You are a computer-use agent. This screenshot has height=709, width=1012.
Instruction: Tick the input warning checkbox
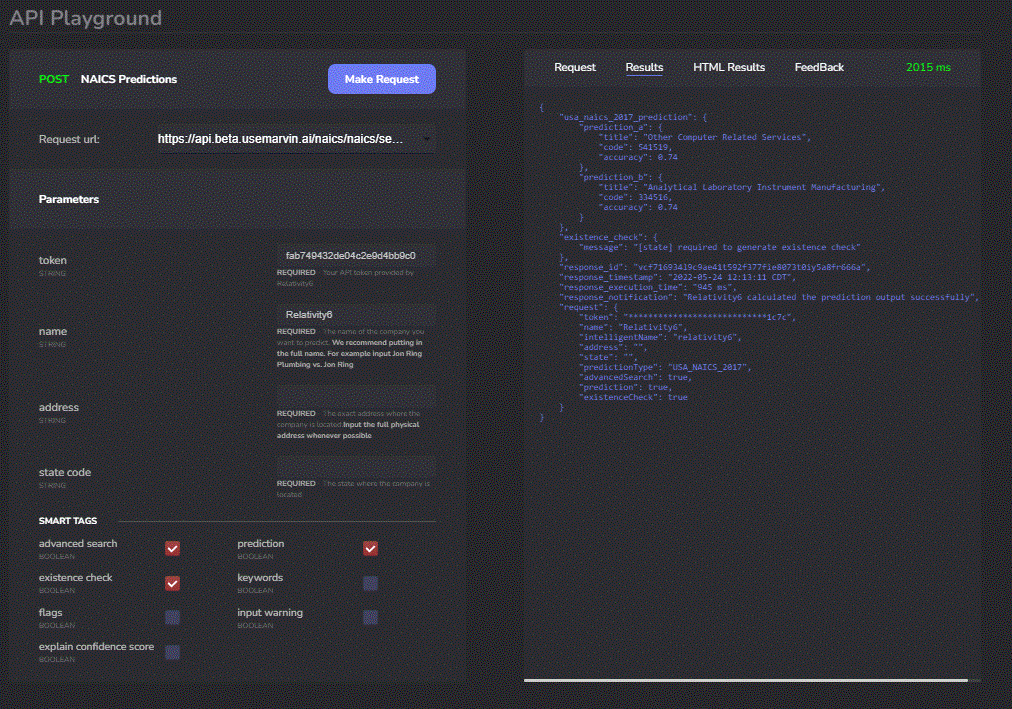370,617
